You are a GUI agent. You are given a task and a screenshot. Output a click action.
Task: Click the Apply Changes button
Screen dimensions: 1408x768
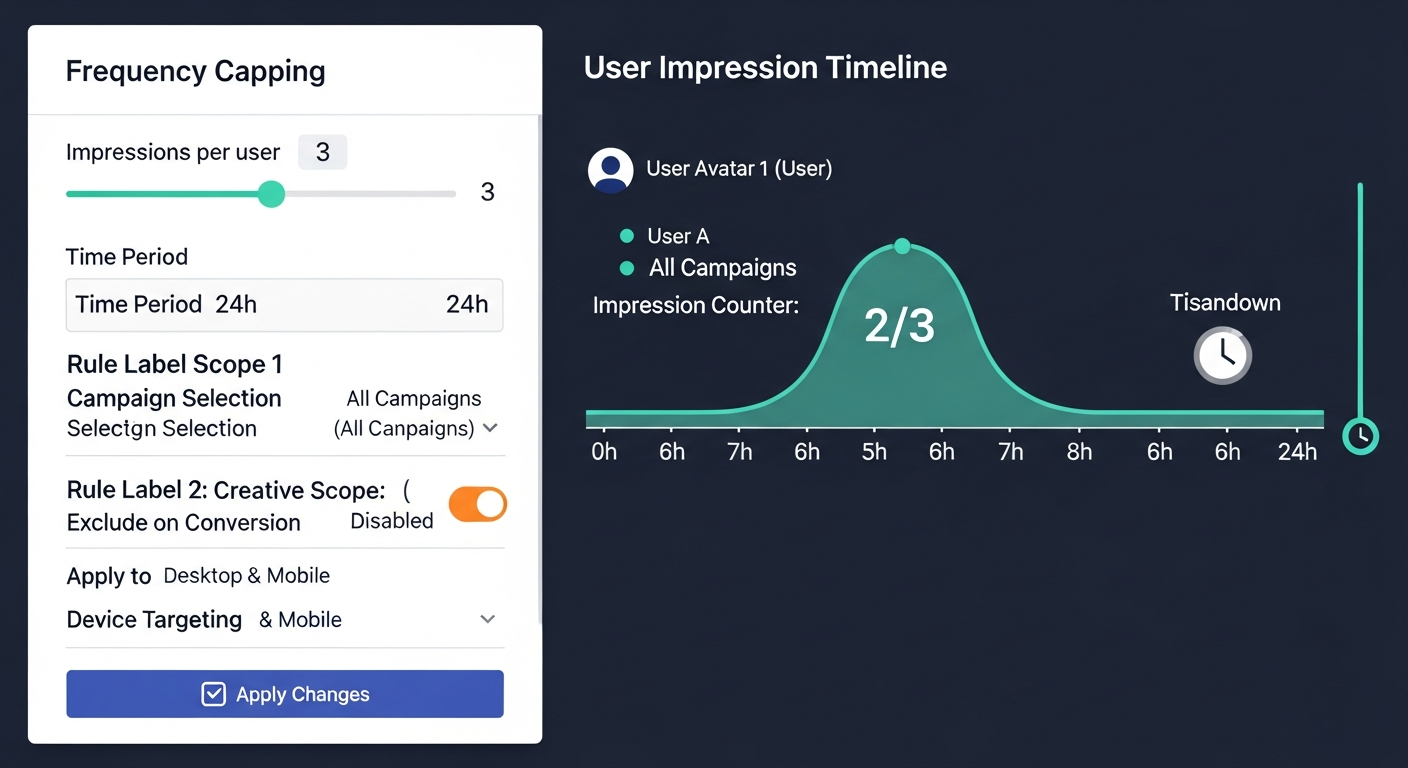pyautogui.click(x=285, y=694)
